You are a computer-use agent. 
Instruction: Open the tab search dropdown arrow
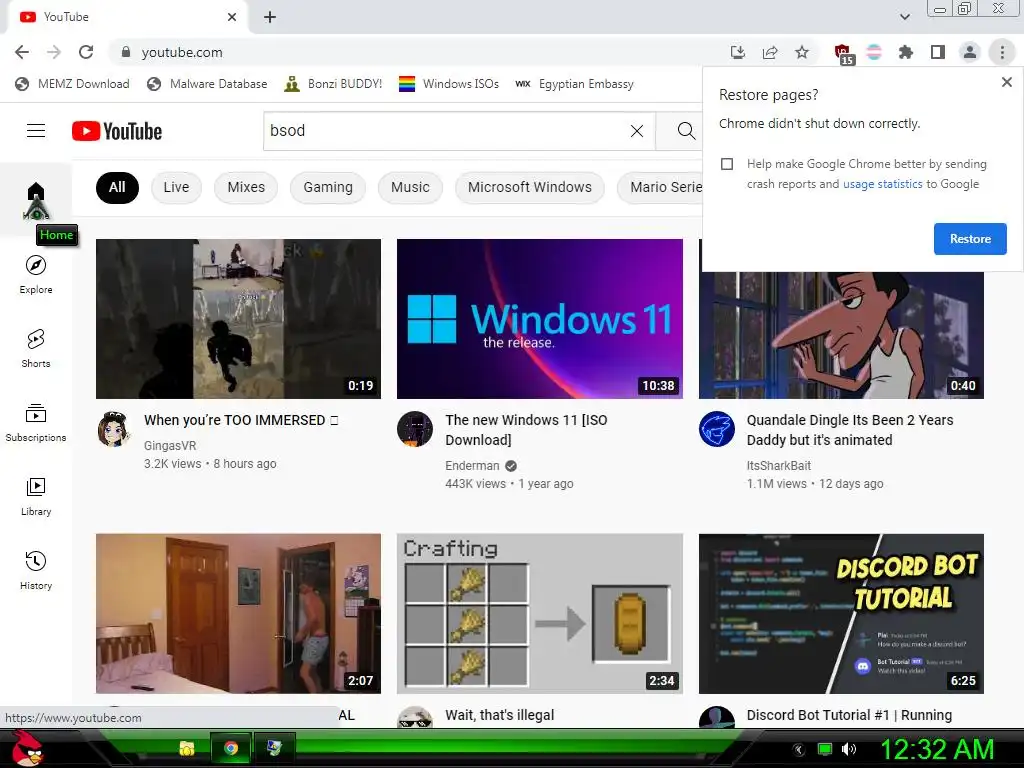pos(904,17)
